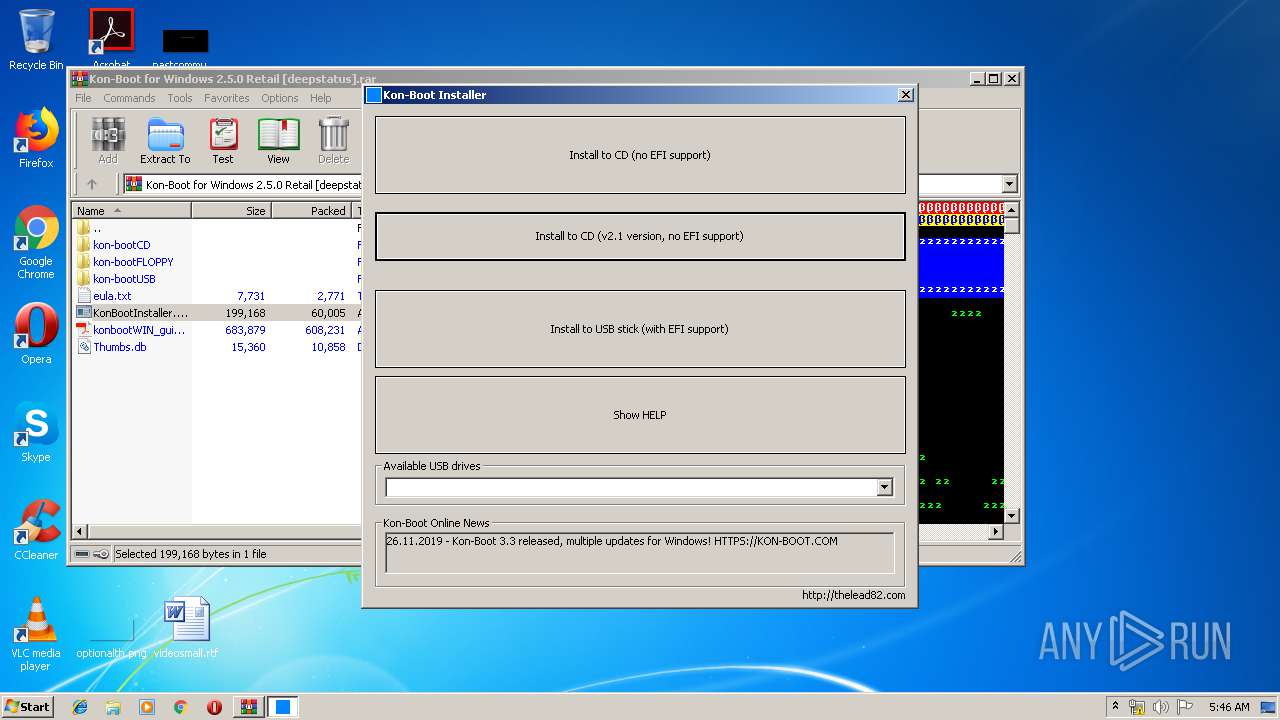
Task: Click the Add archive toolbar icon
Action: [108, 140]
